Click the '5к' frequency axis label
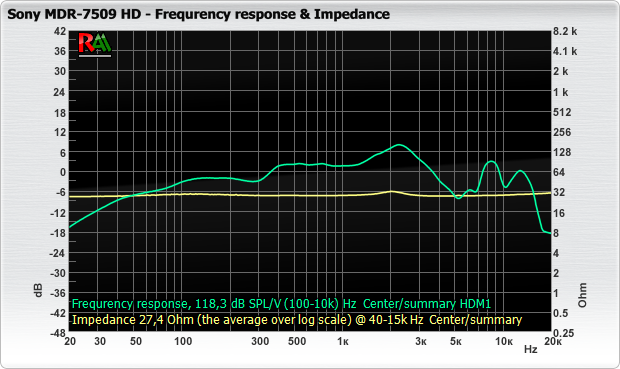This screenshot has width=620, height=369. pyautogui.click(x=456, y=341)
